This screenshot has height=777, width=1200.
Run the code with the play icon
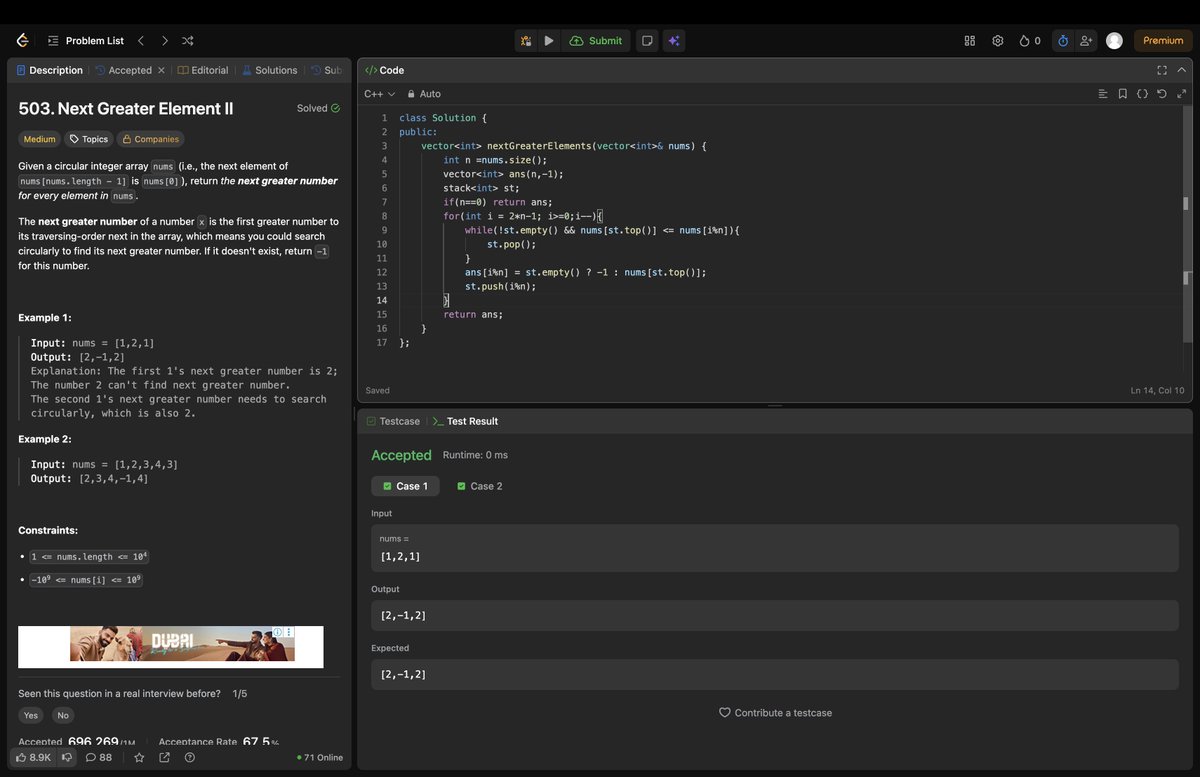pyautogui.click(x=549, y=40)
